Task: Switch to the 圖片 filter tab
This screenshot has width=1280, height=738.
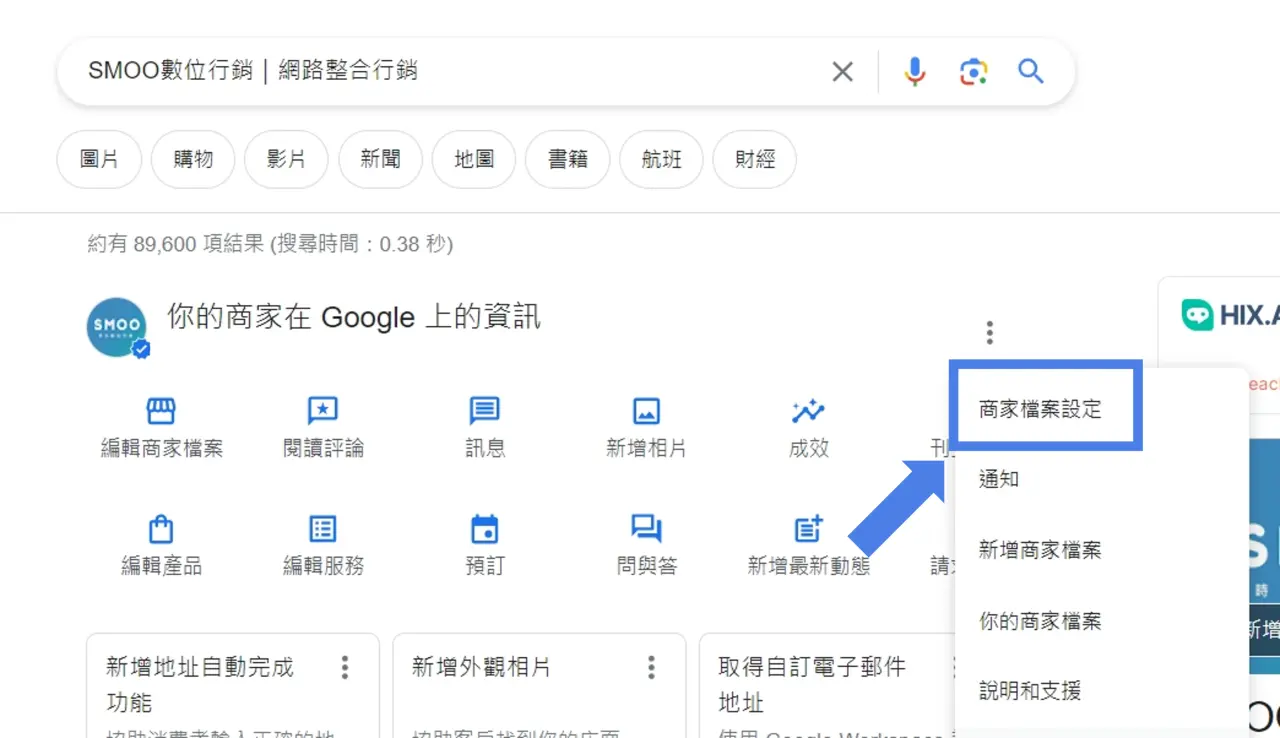Action: (x=99, y=159)
